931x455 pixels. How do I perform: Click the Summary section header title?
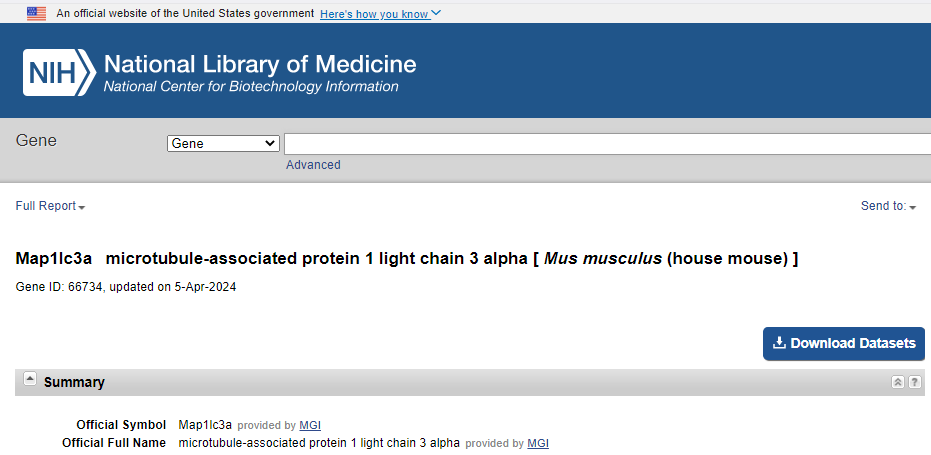74,382
